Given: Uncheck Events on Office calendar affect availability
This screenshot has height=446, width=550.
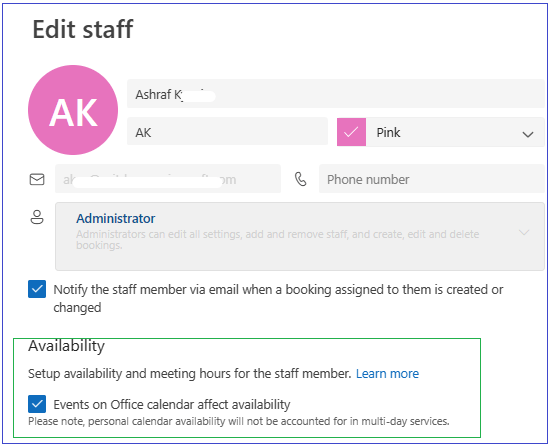Looking at the screenshot, I should click(x=37, y=404).
